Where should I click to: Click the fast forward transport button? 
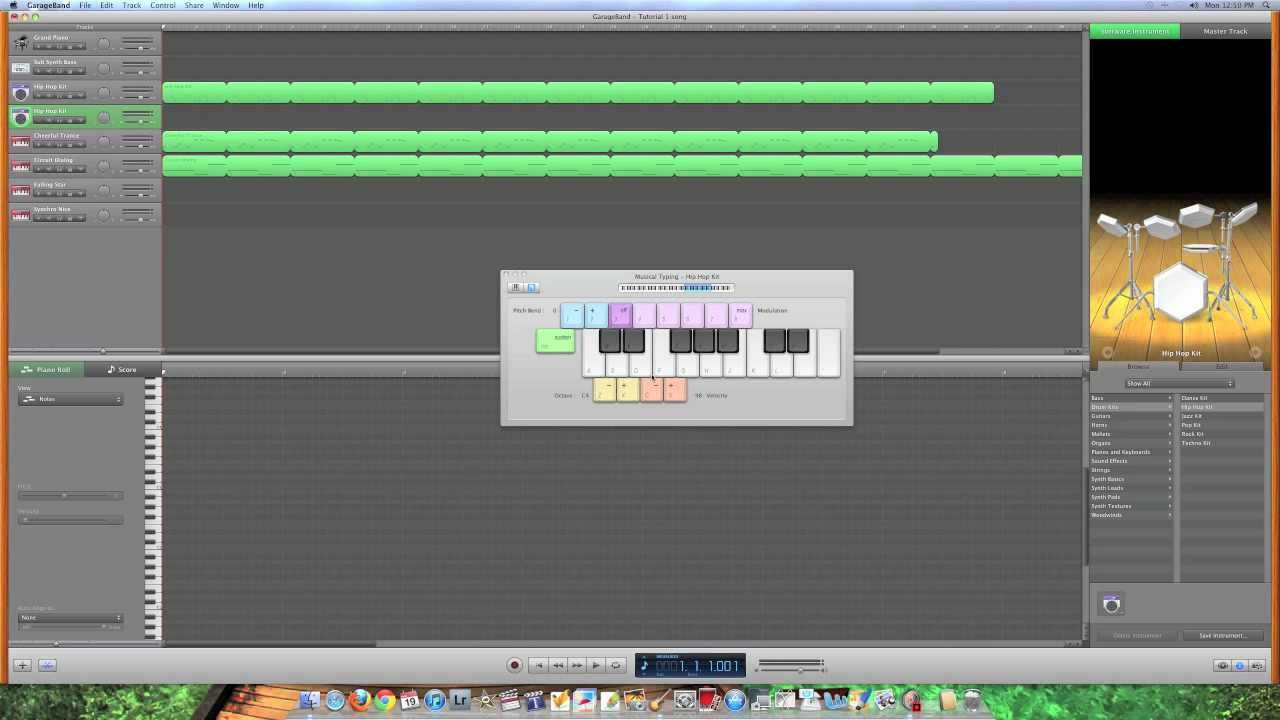tap(577, 665)
